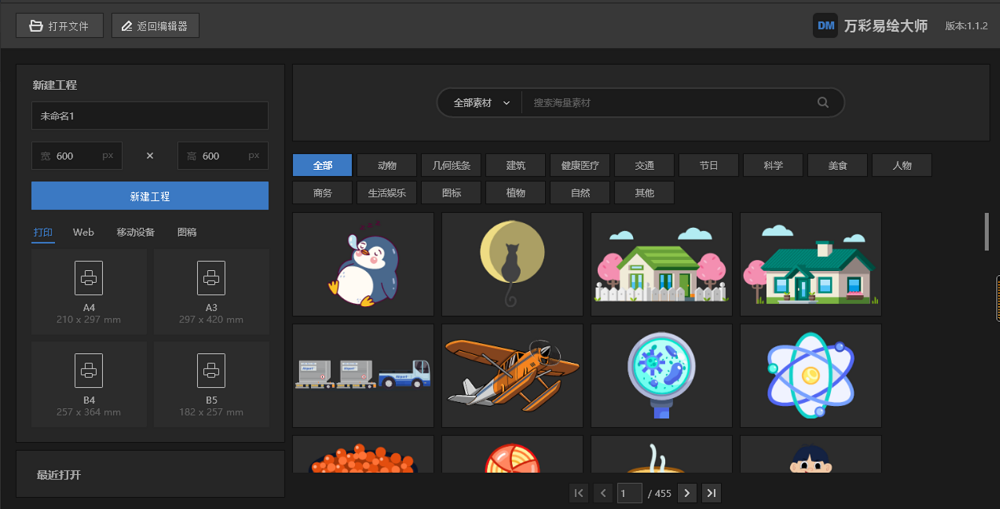This screenshot has height=509, width=1000.
Task: Click the blue 新建工程 button
Action: (150, 196)
